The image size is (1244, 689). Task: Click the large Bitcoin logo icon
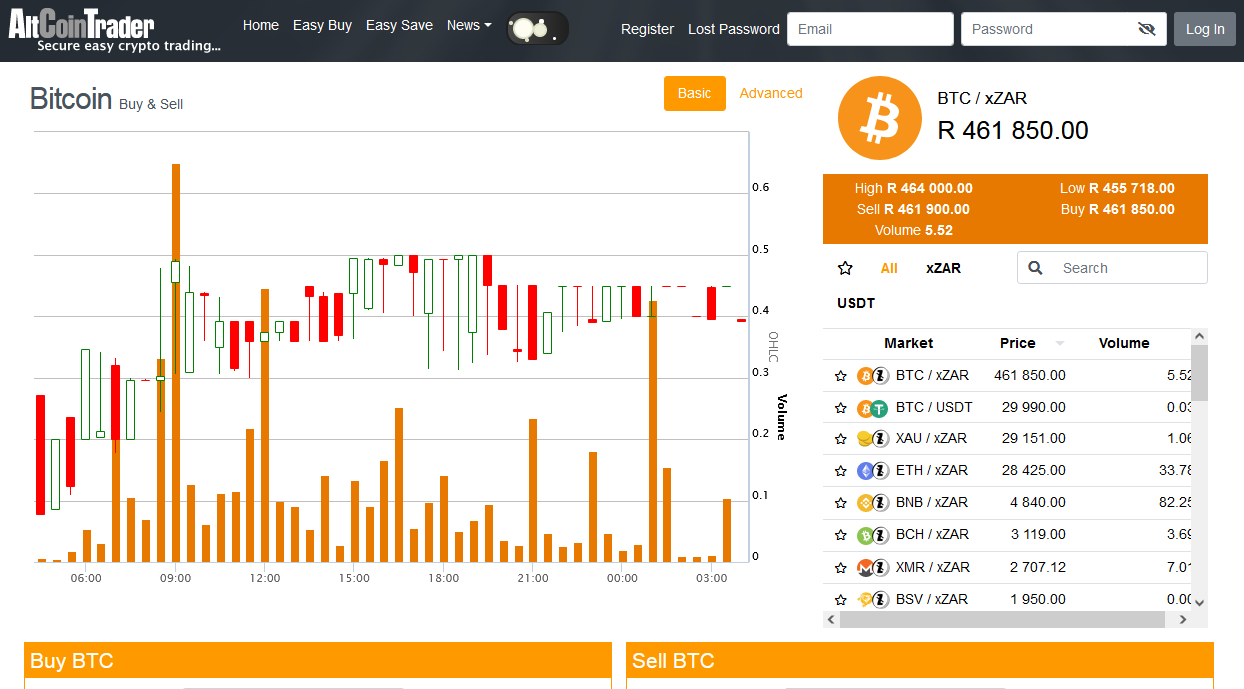click(x=879, y=118)
